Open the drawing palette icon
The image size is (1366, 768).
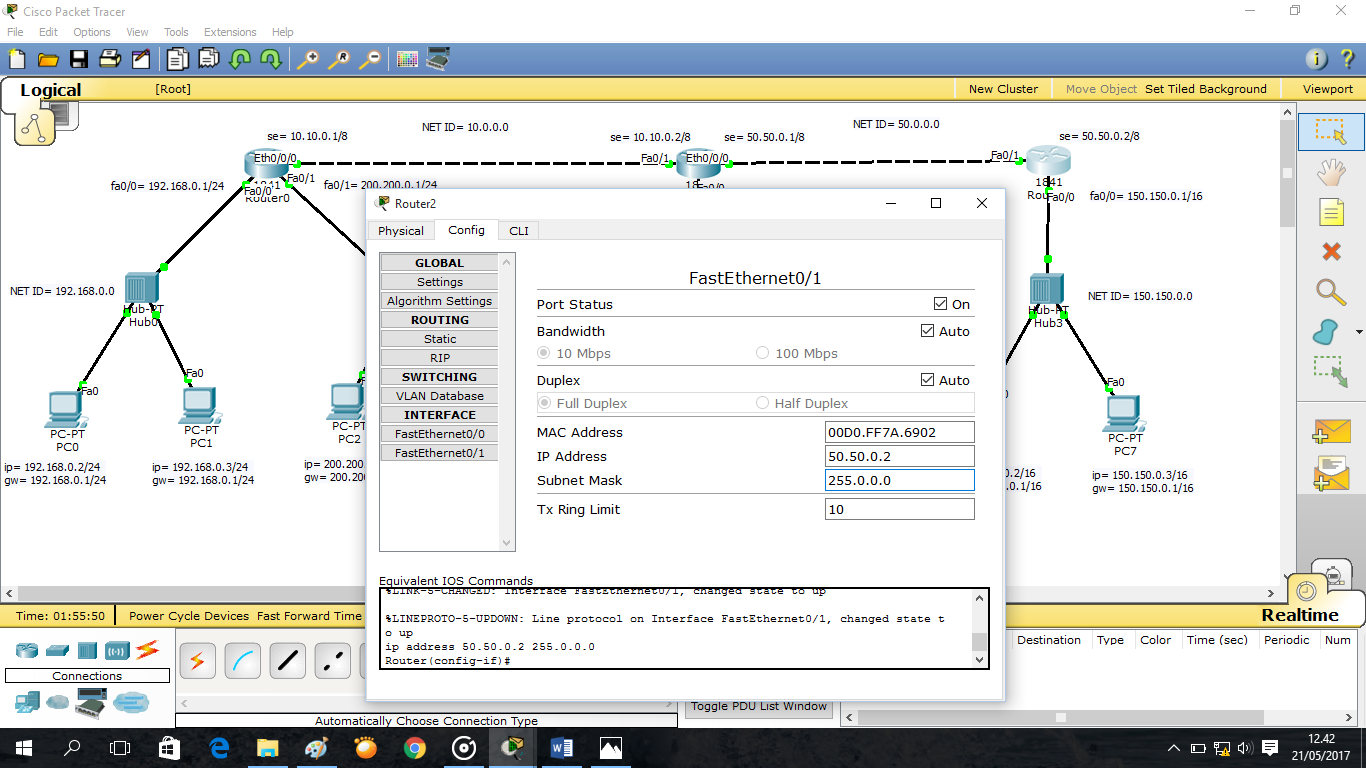click(407, 59)
